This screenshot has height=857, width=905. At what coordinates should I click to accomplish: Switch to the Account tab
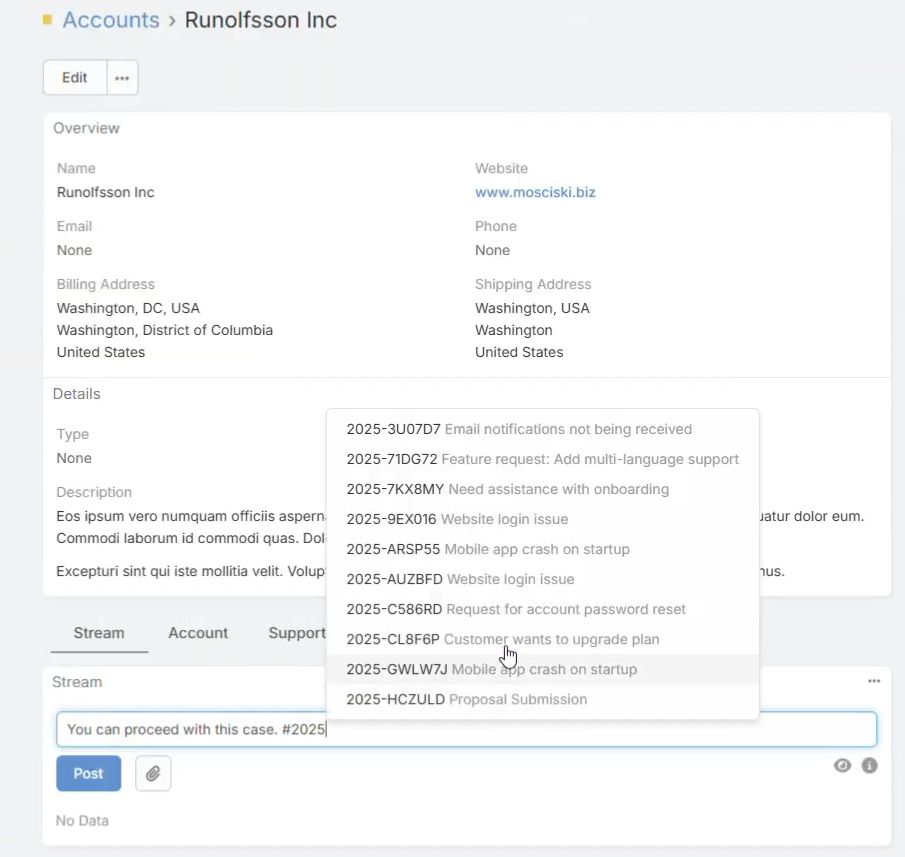[x=198, y=633]
